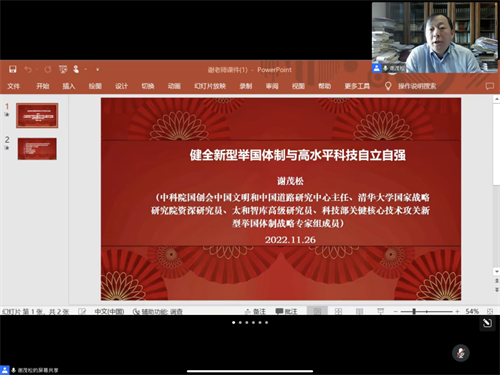Open the undo history dropdown arrow
The width and height of the screenshot is (500, 375).
37,69
